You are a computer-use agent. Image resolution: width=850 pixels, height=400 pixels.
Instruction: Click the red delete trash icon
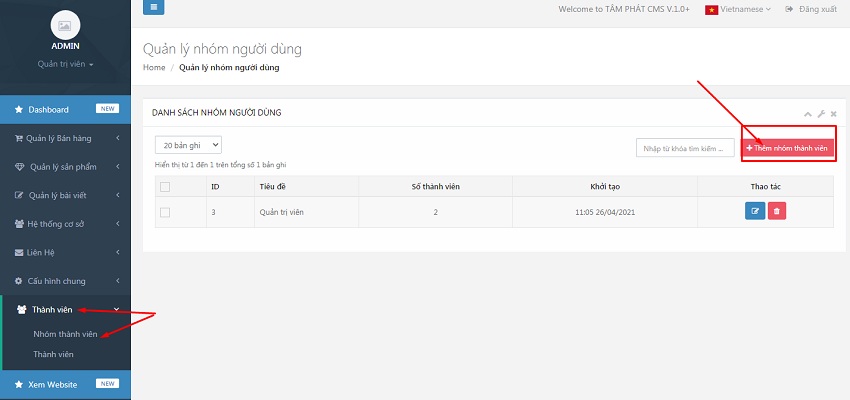(x=777, y=211)
